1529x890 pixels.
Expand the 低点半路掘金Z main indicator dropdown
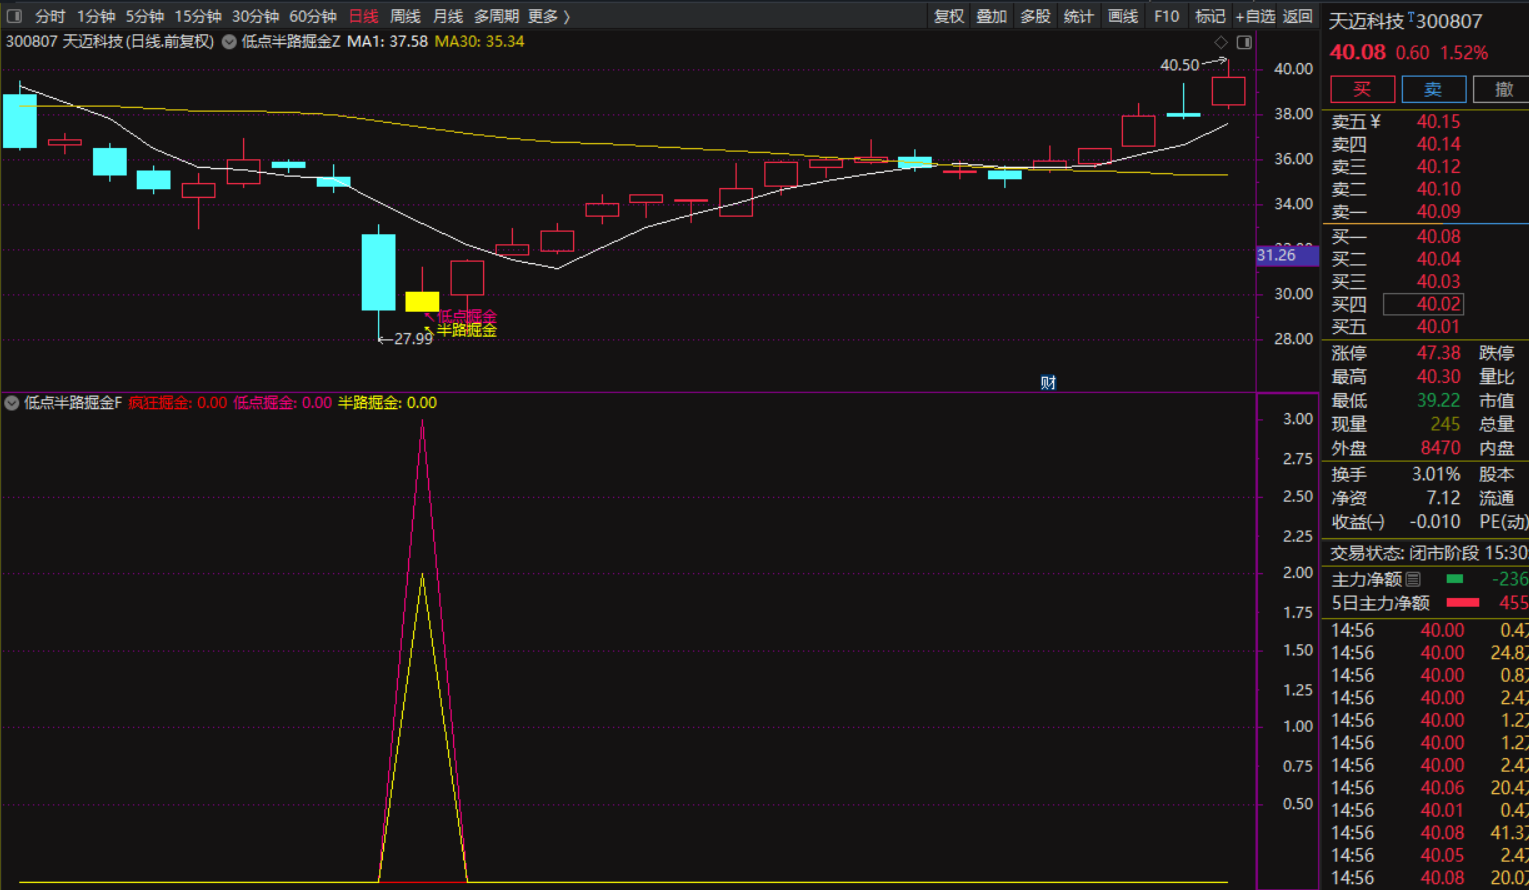coord(229,42)
